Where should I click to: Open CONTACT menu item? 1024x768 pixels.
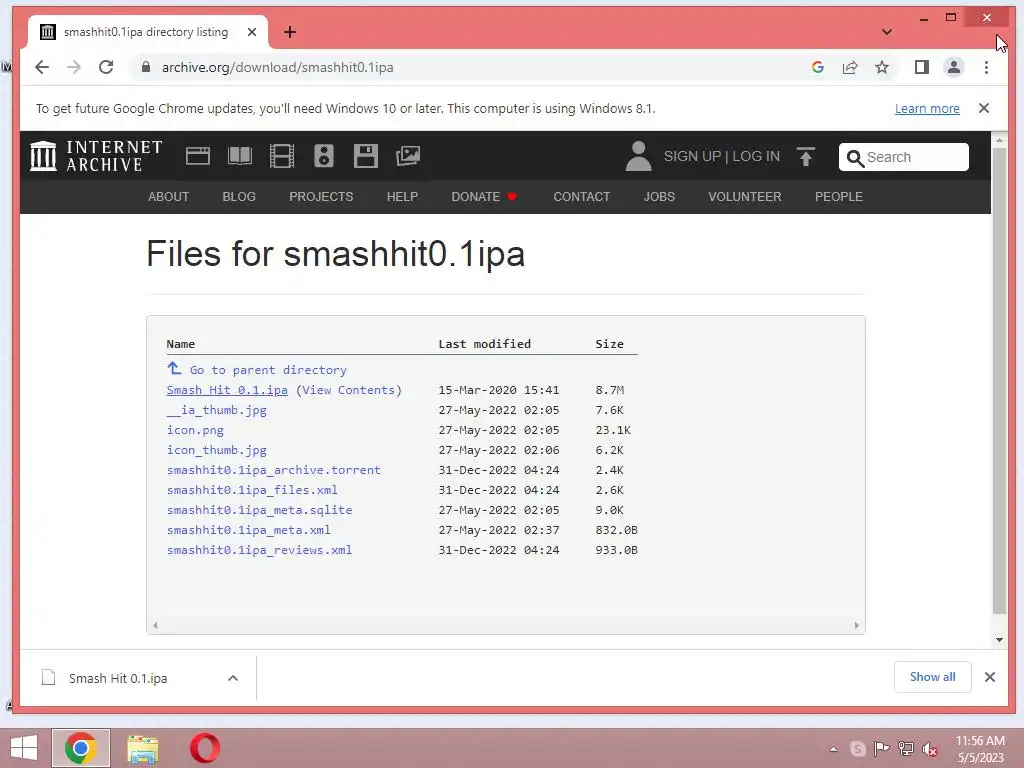582,197
